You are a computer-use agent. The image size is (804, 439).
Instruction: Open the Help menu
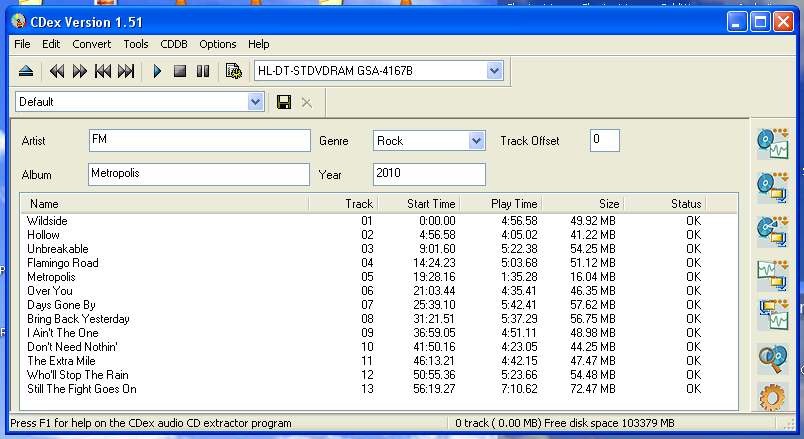coord(258,44)
